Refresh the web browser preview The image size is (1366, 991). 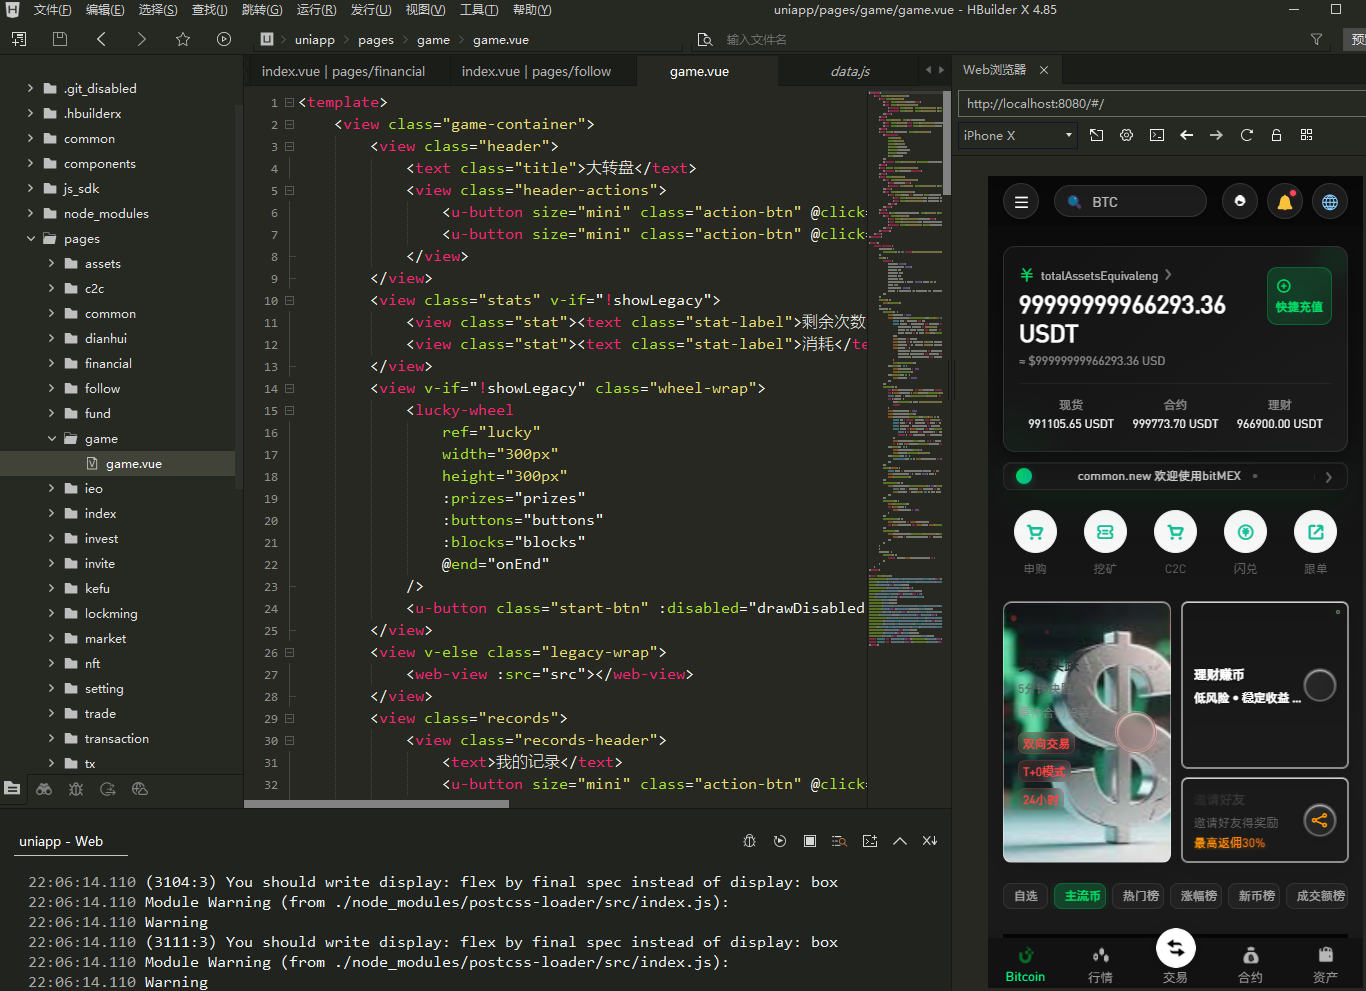(1246, 135)
